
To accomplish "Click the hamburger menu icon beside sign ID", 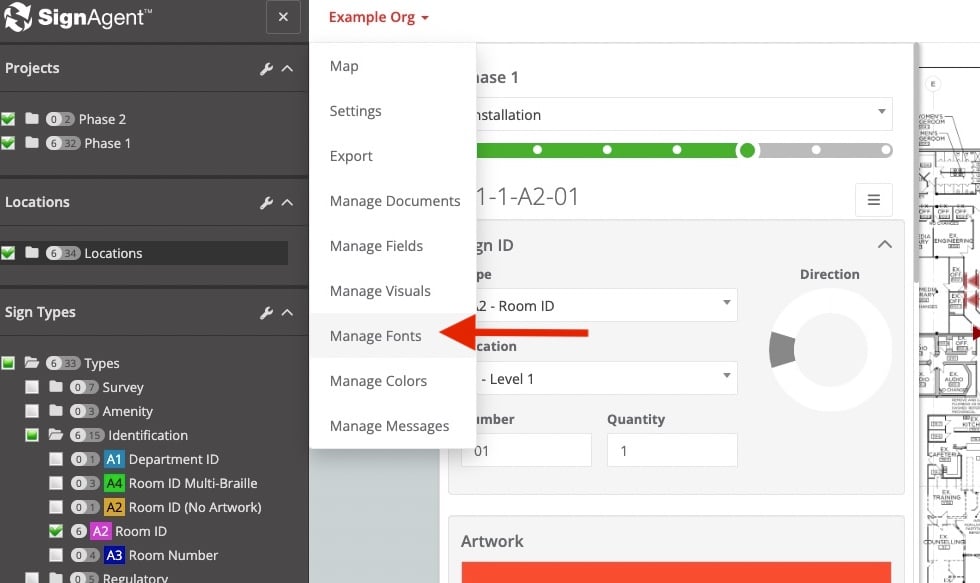I will coord(873,200).
